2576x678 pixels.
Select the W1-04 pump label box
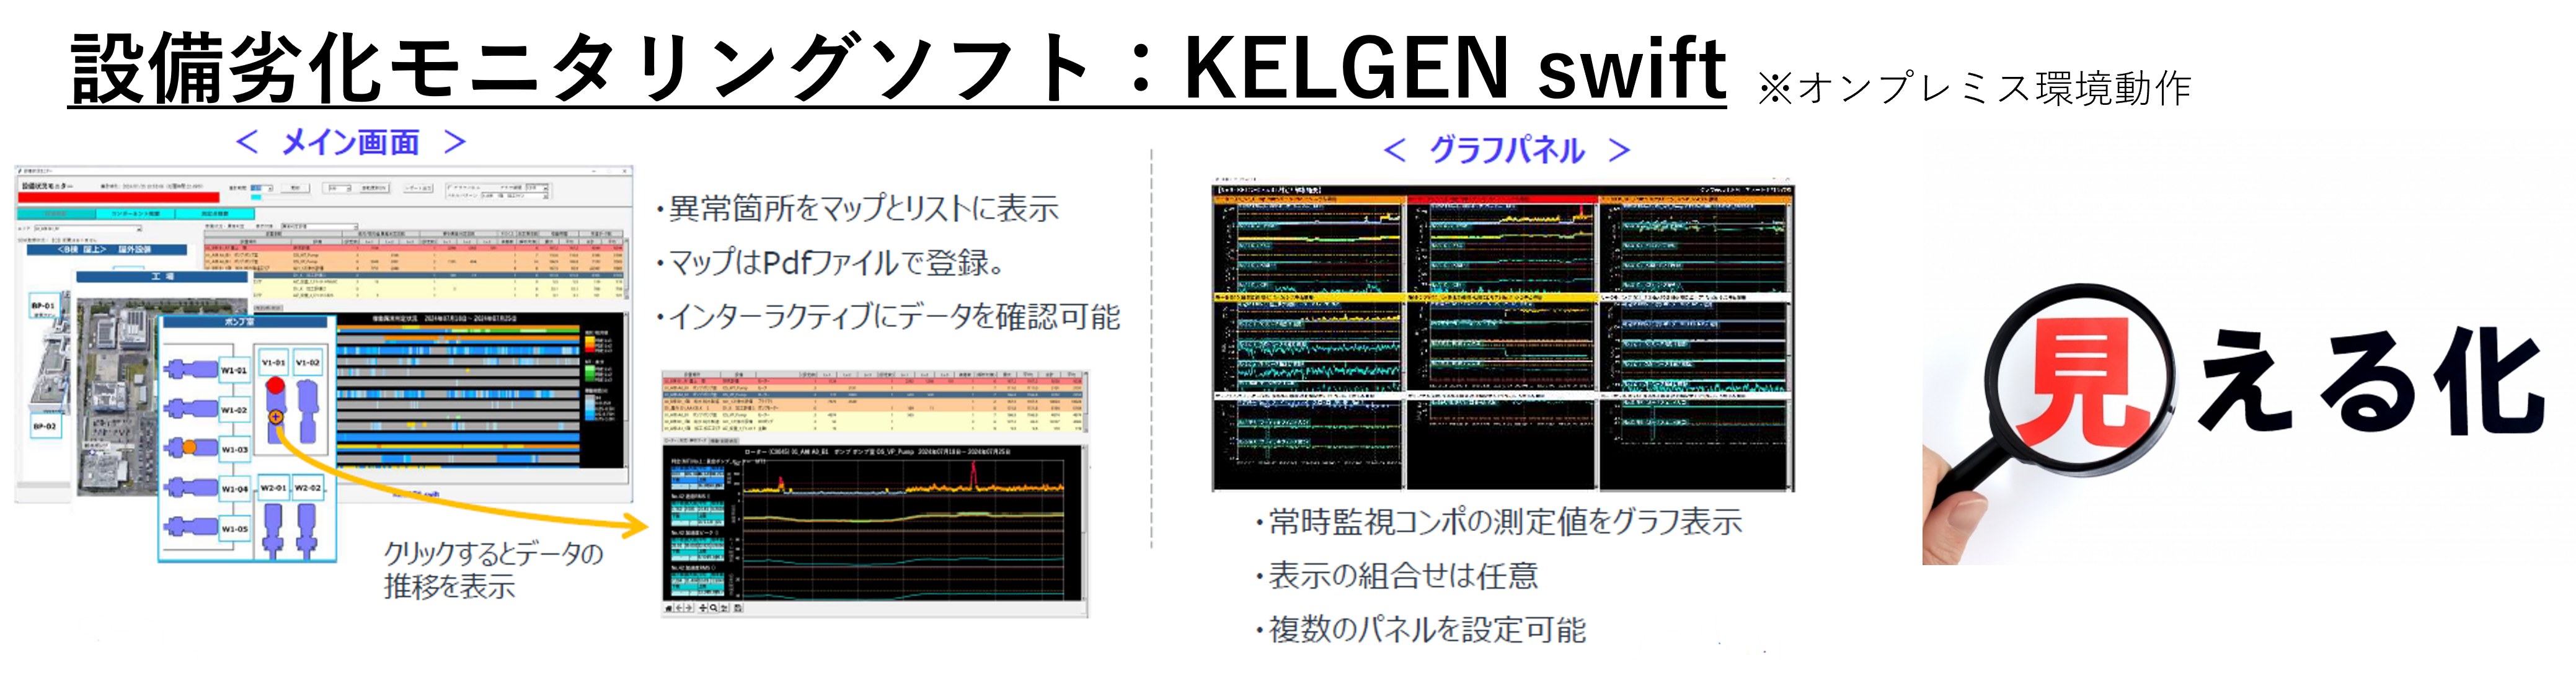[234, 489]
